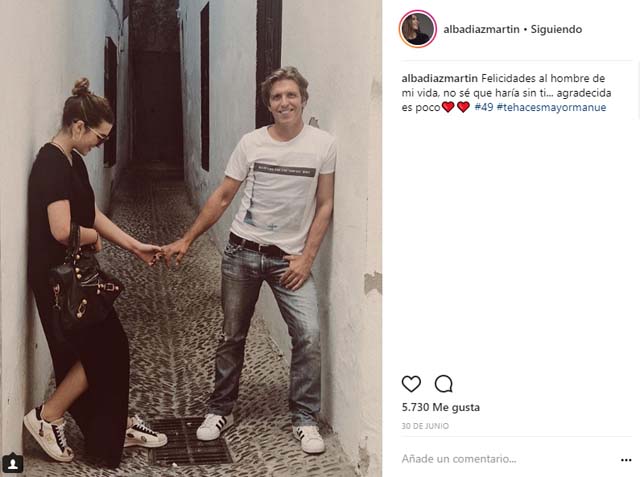The height and width of the screenshot is (477, 640).
Task: Focus the Añade un comentario field
Action: coord(508,459)
